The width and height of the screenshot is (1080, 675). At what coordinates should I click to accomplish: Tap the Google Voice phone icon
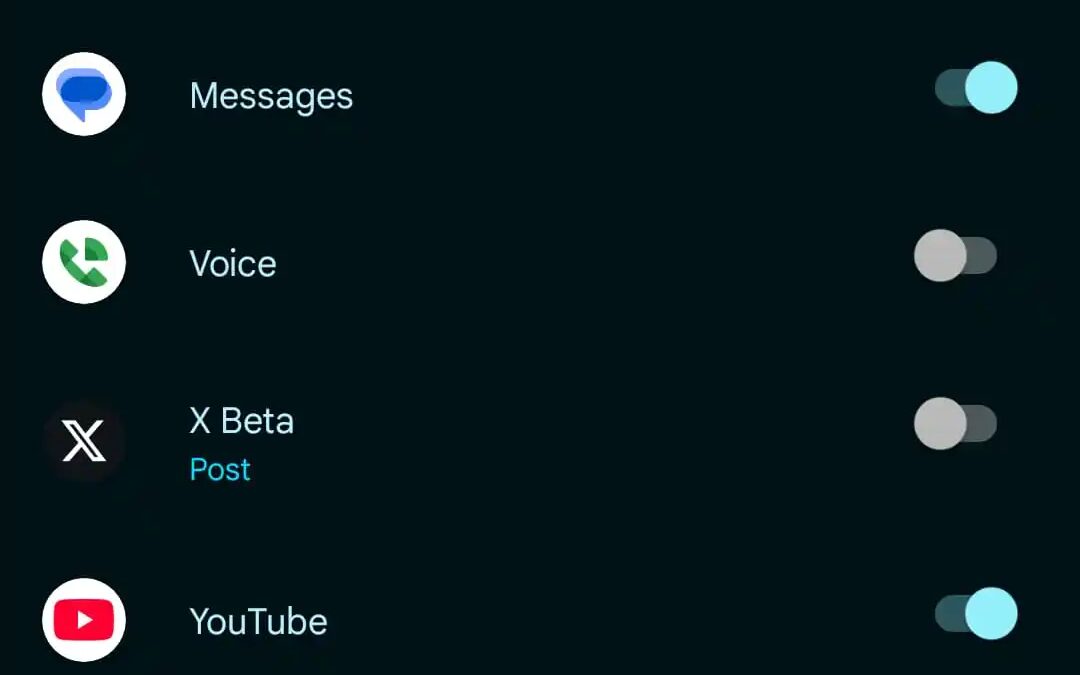[84, 262]
